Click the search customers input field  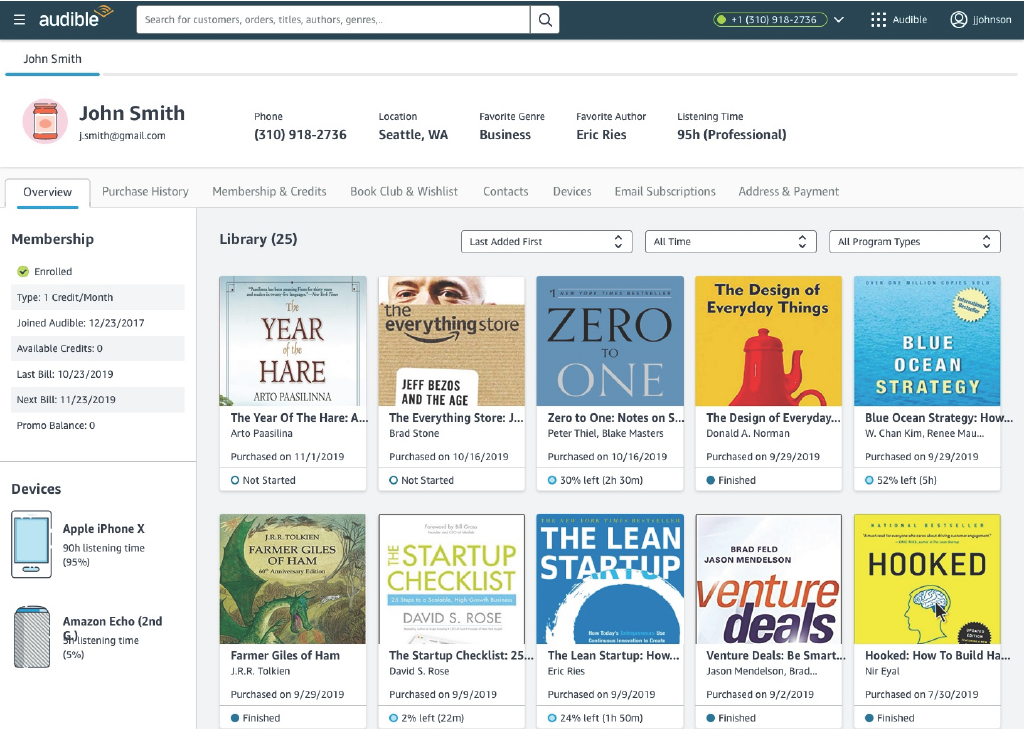333,20
